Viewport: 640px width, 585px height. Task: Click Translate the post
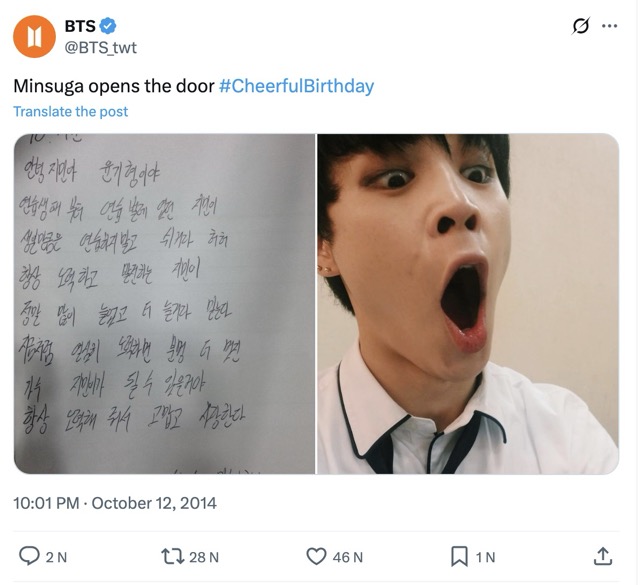point(70,111)
